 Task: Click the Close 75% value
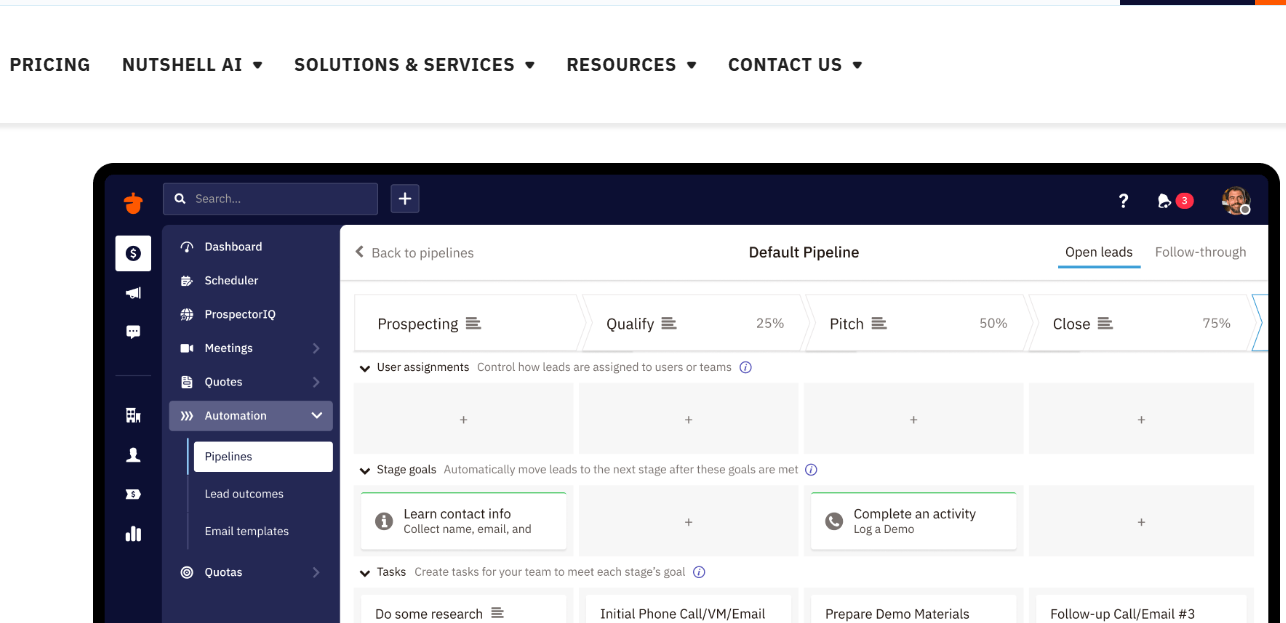(x=1216, y=323)
